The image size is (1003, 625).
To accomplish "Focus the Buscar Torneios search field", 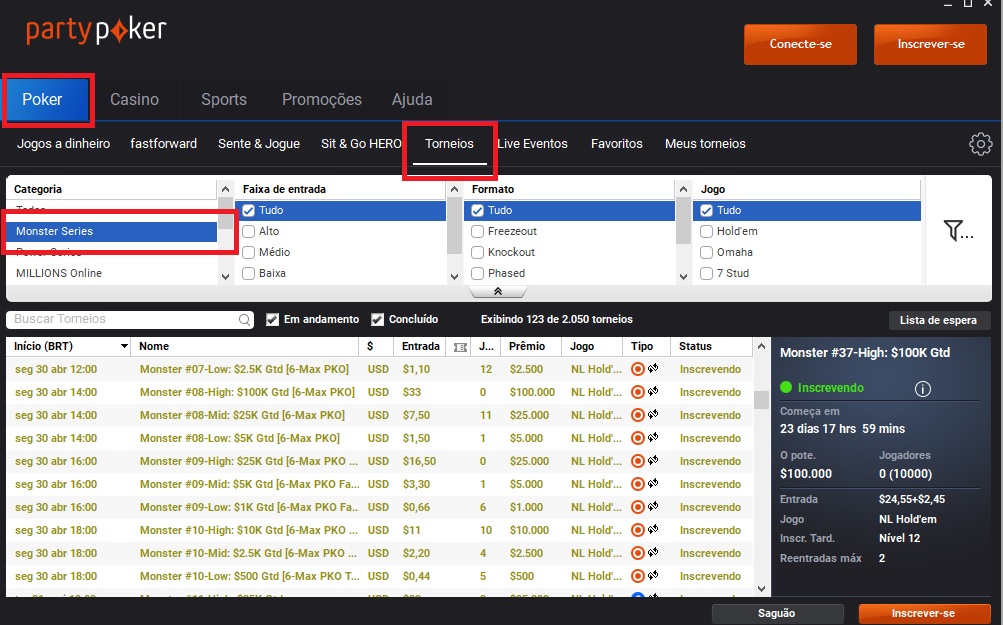I will click(130, 319).
